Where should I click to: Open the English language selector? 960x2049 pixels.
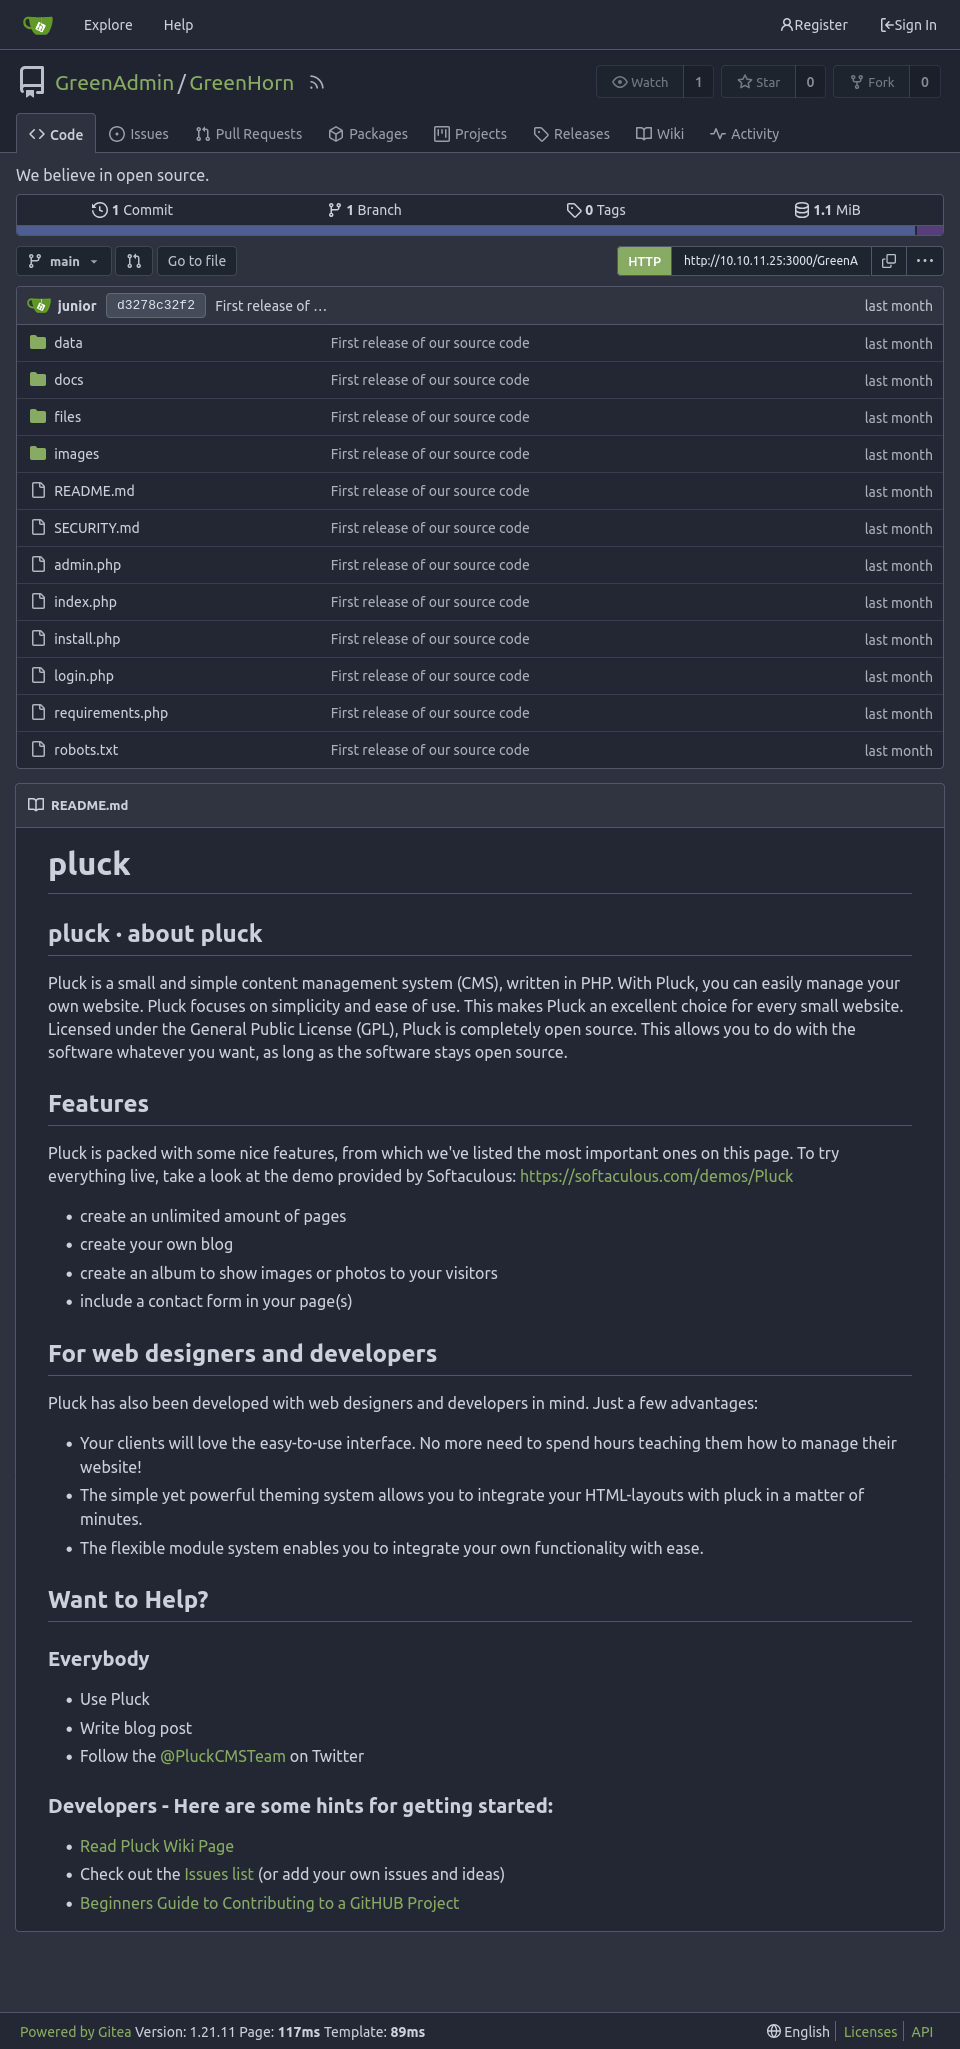point(798,2031)
